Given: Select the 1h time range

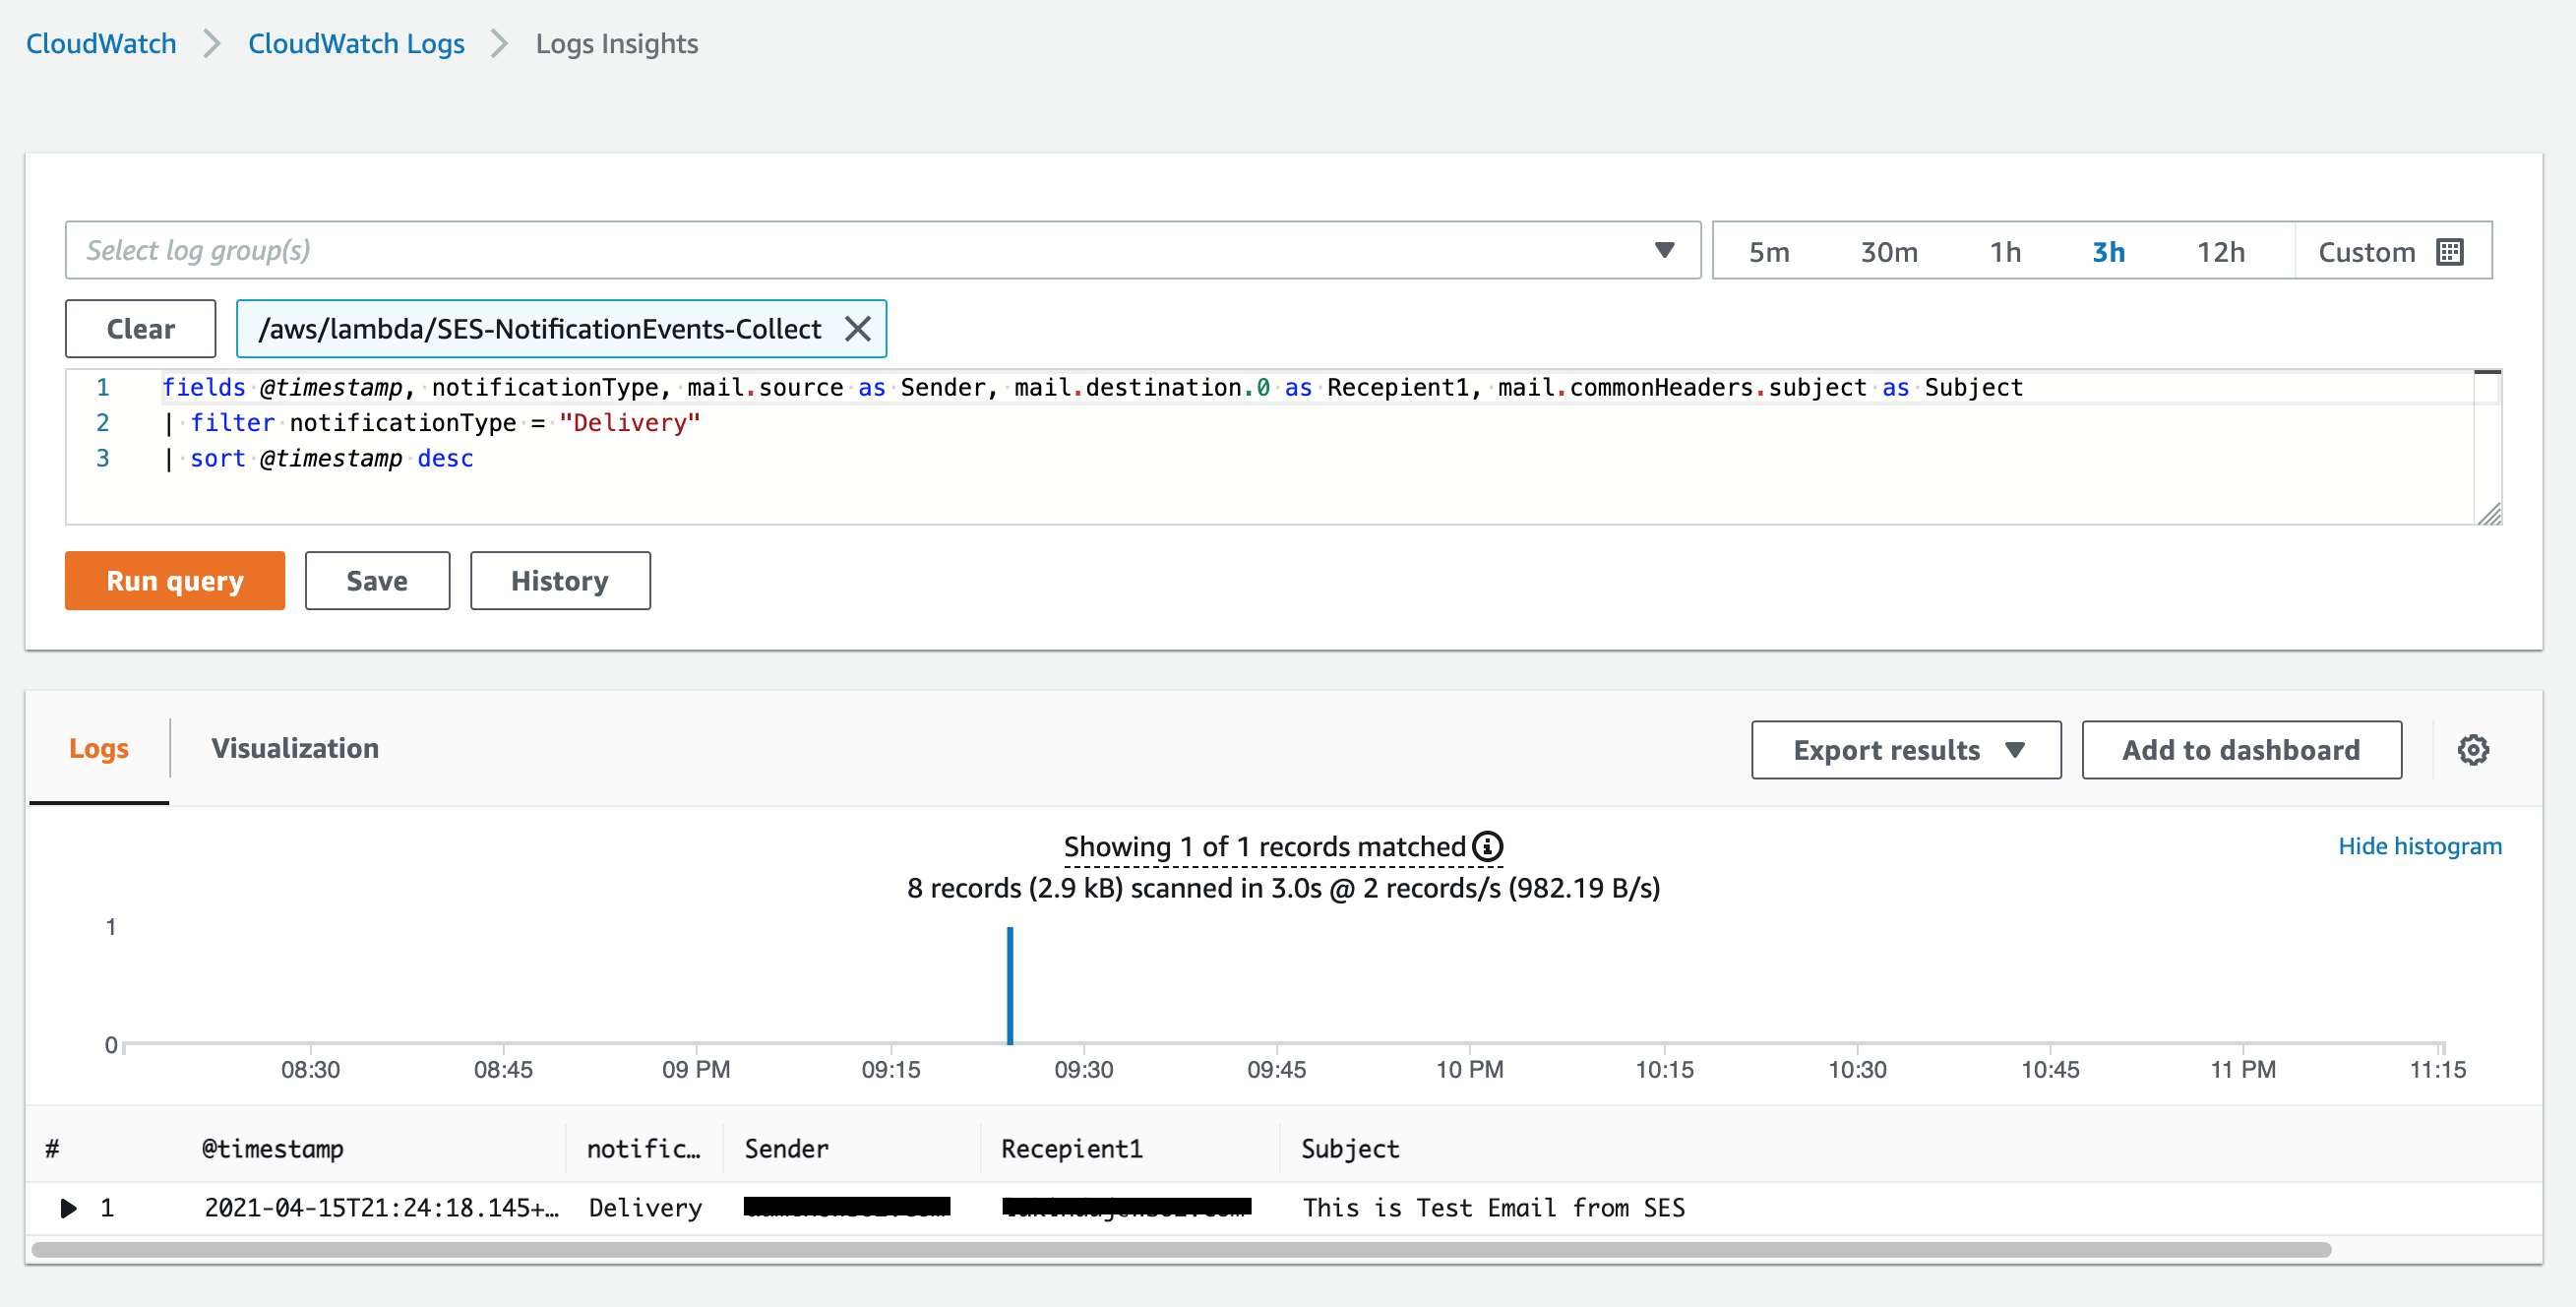Looking at the screenshot, I should 2004,252.
